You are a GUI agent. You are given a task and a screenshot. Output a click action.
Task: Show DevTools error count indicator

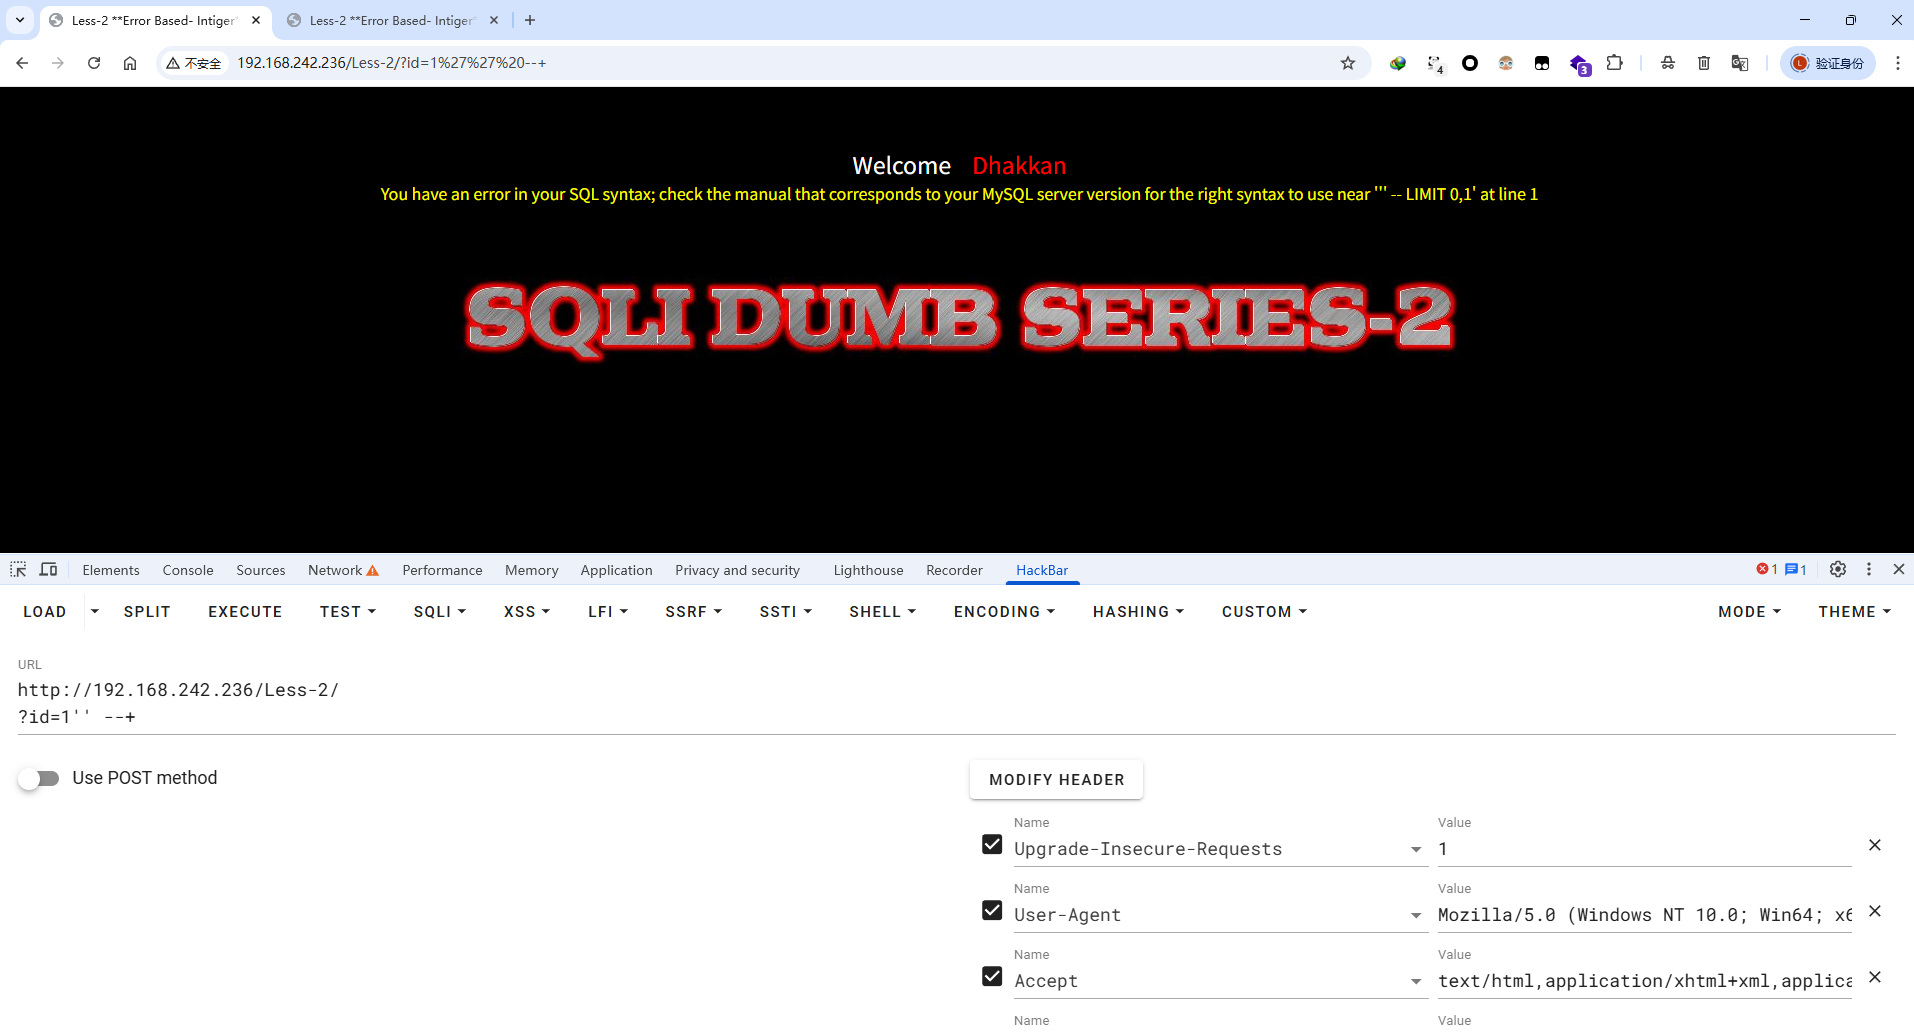pos(1767,569)
